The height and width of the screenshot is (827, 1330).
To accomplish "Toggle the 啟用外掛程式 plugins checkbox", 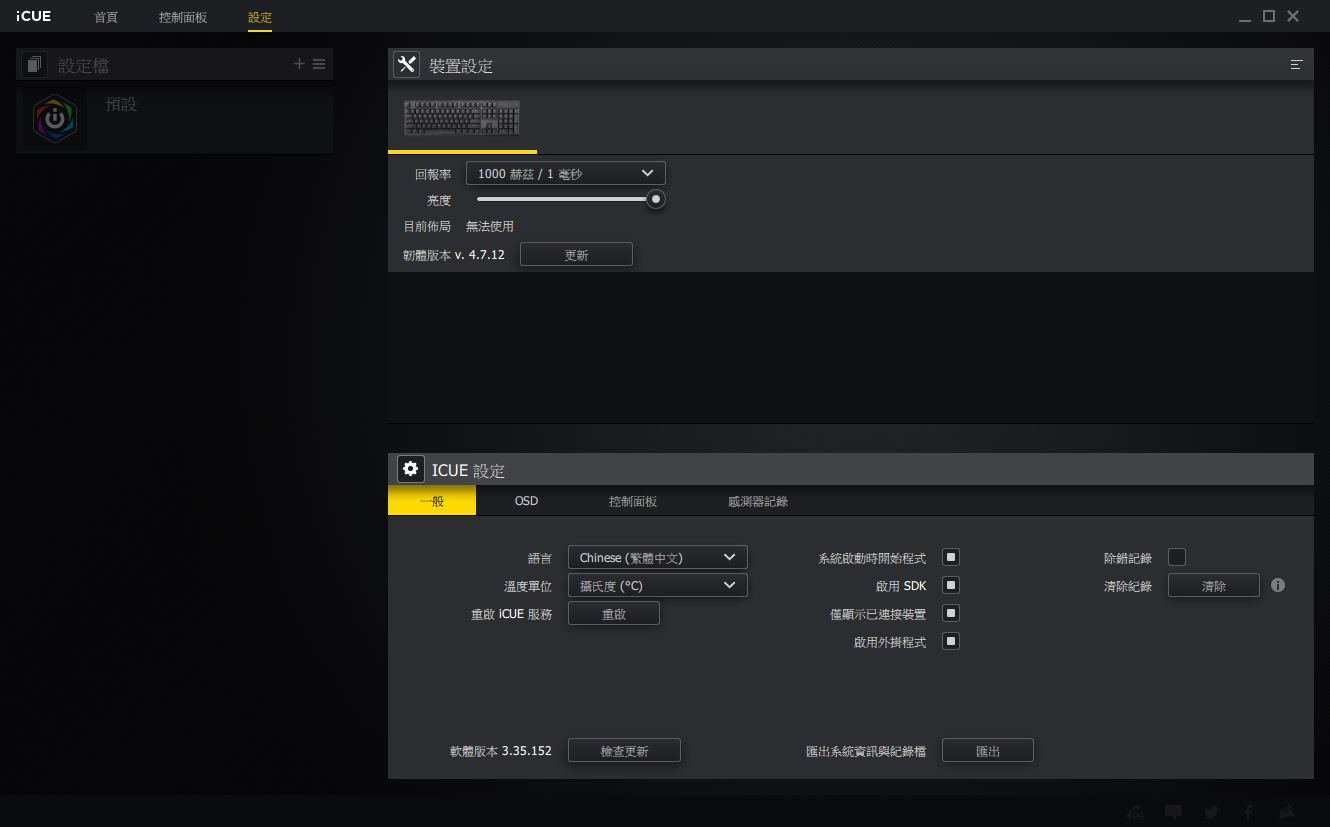I will click(x=951, y=641).
